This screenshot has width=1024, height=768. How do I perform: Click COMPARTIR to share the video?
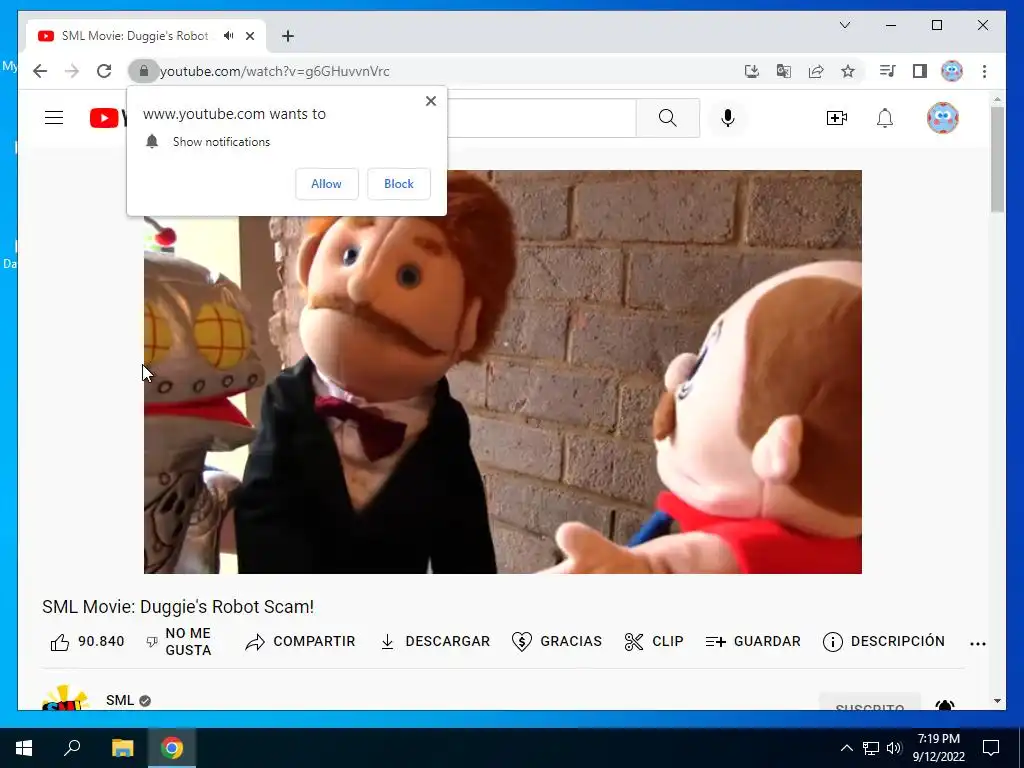[x=300, y=642]
